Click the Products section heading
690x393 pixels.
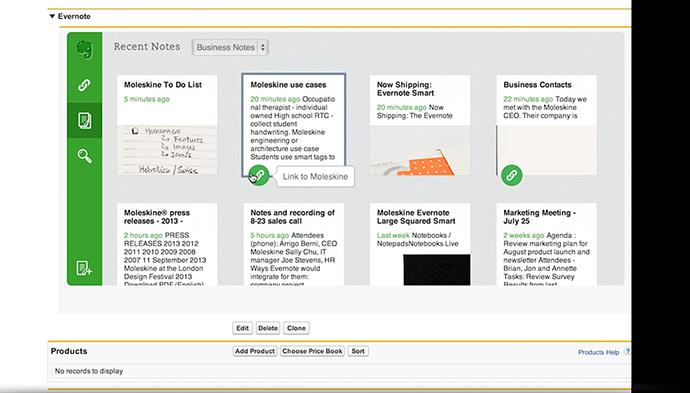(69, 351)
